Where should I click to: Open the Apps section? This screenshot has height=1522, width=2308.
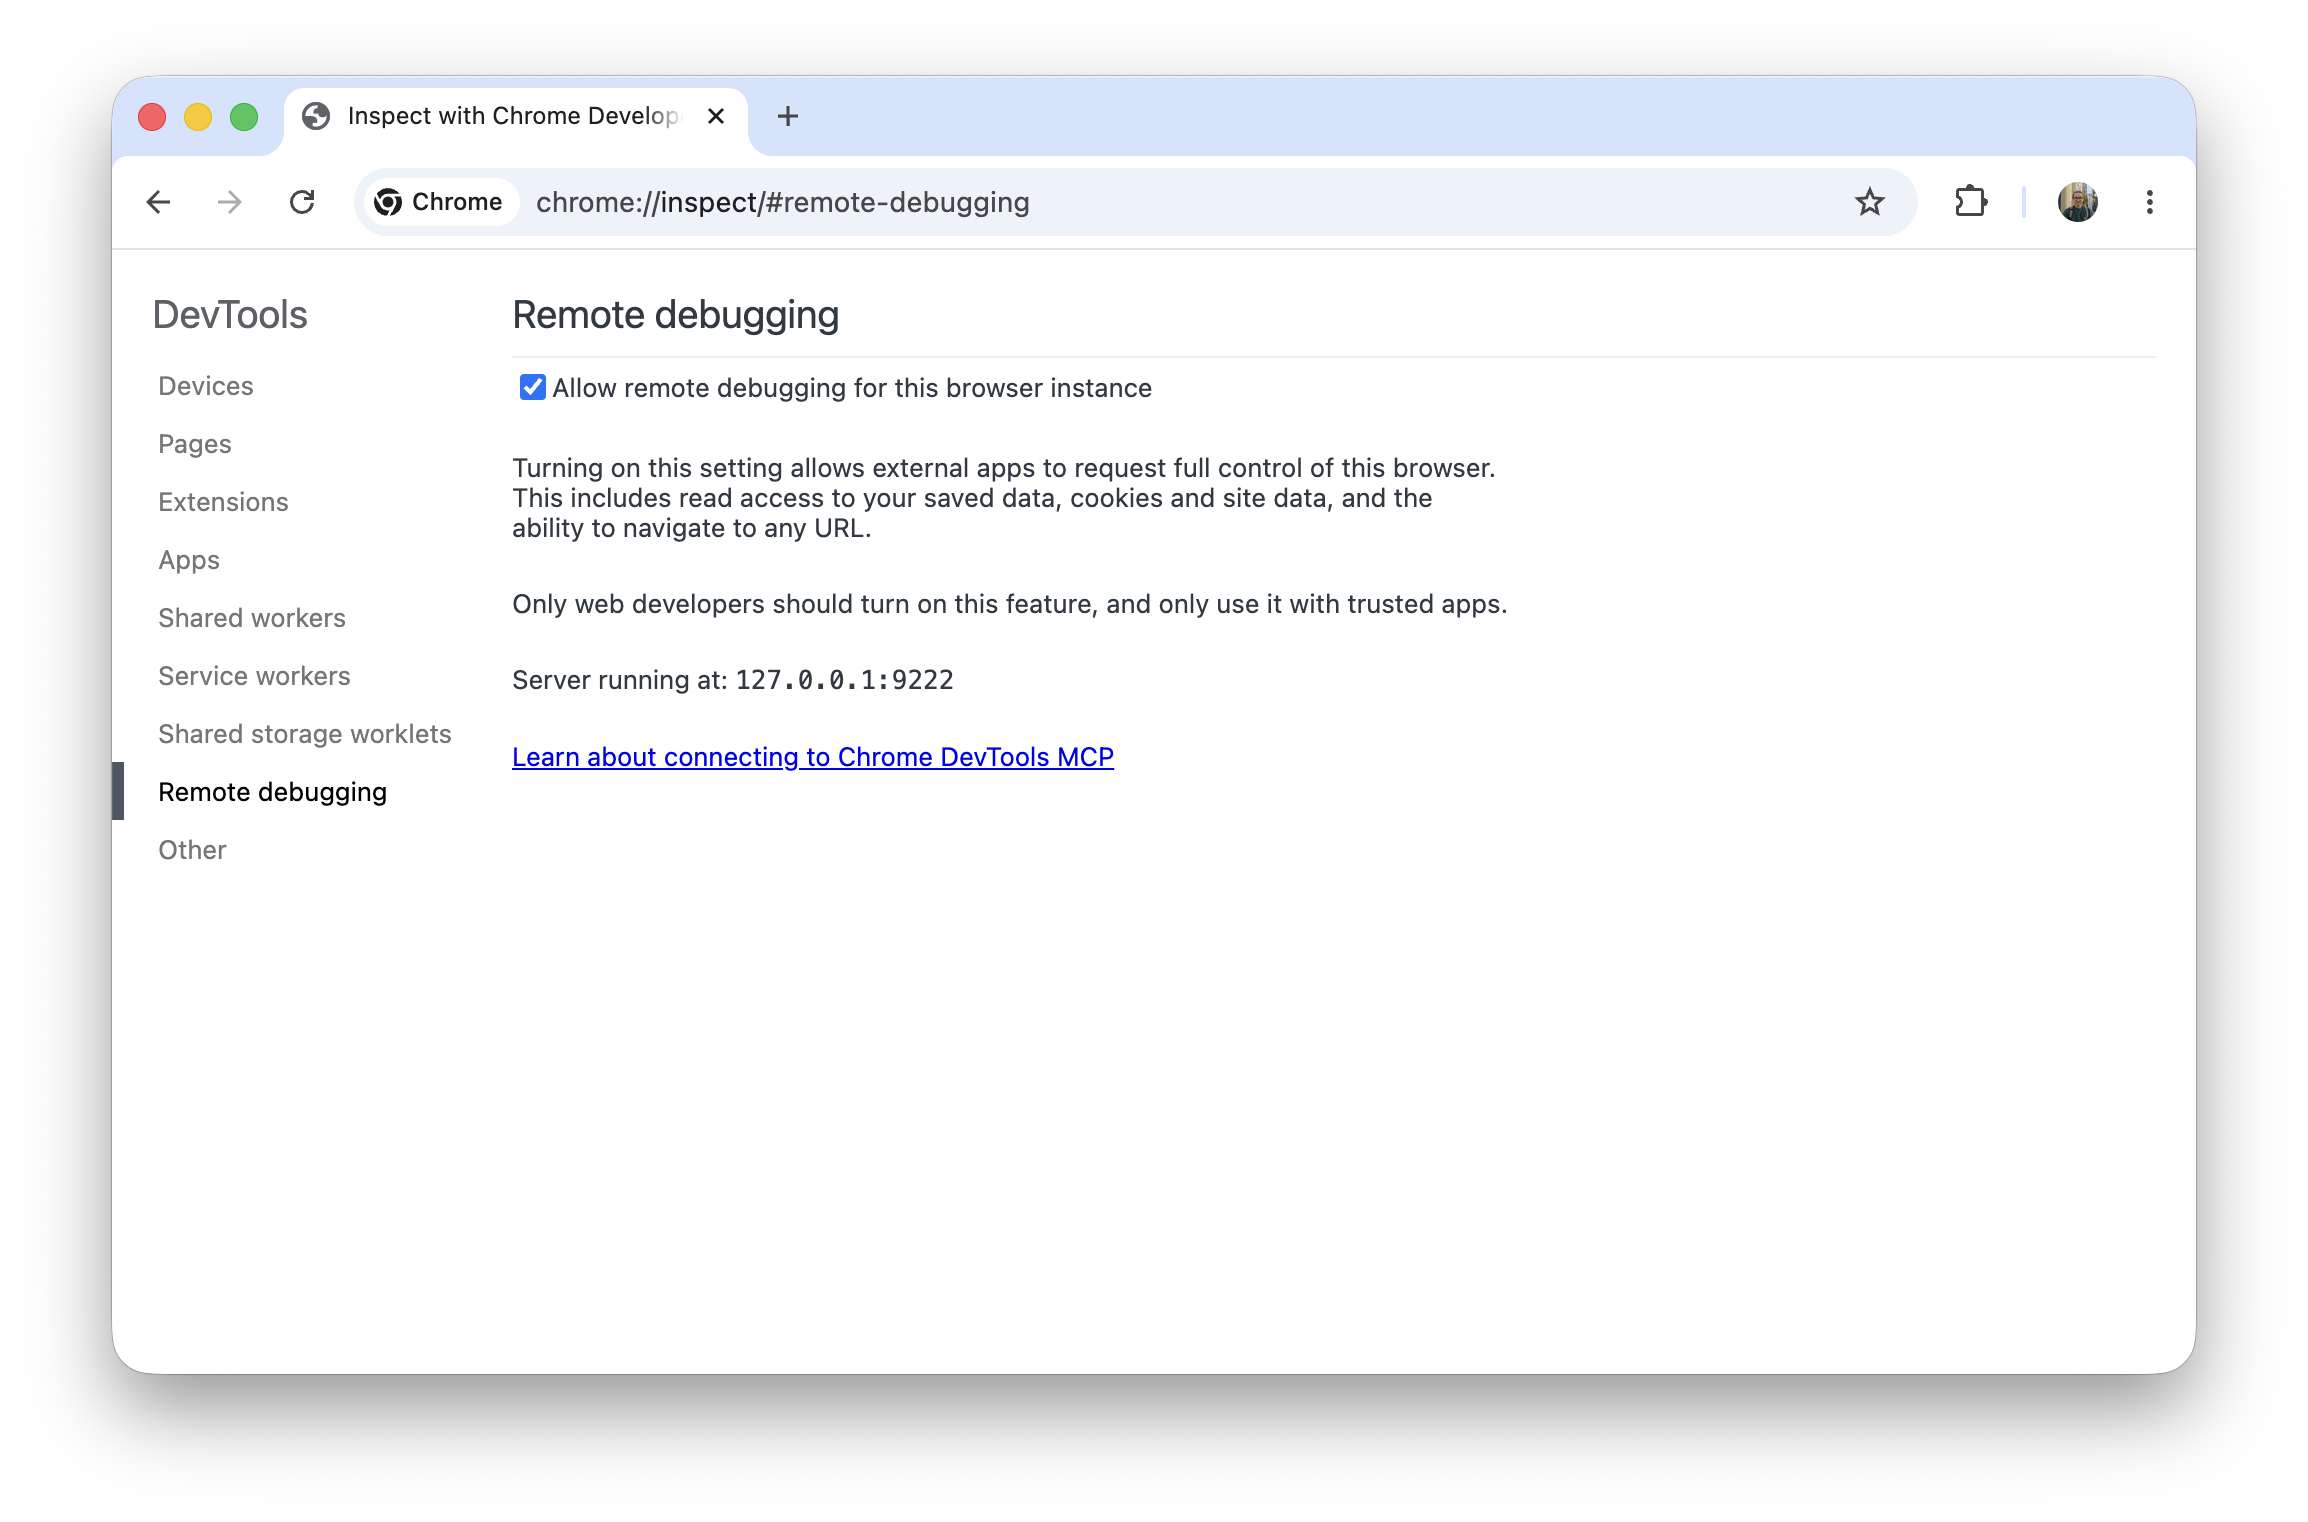click(x=189, y=560)
